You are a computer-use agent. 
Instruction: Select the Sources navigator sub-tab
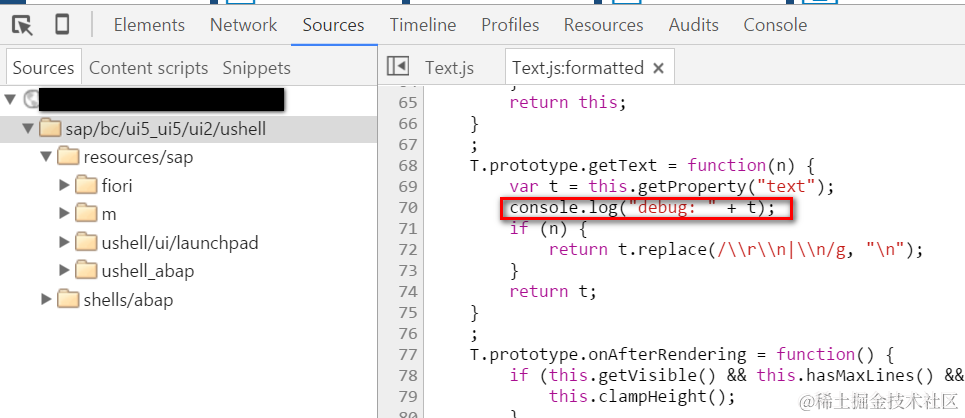(43, 68)
